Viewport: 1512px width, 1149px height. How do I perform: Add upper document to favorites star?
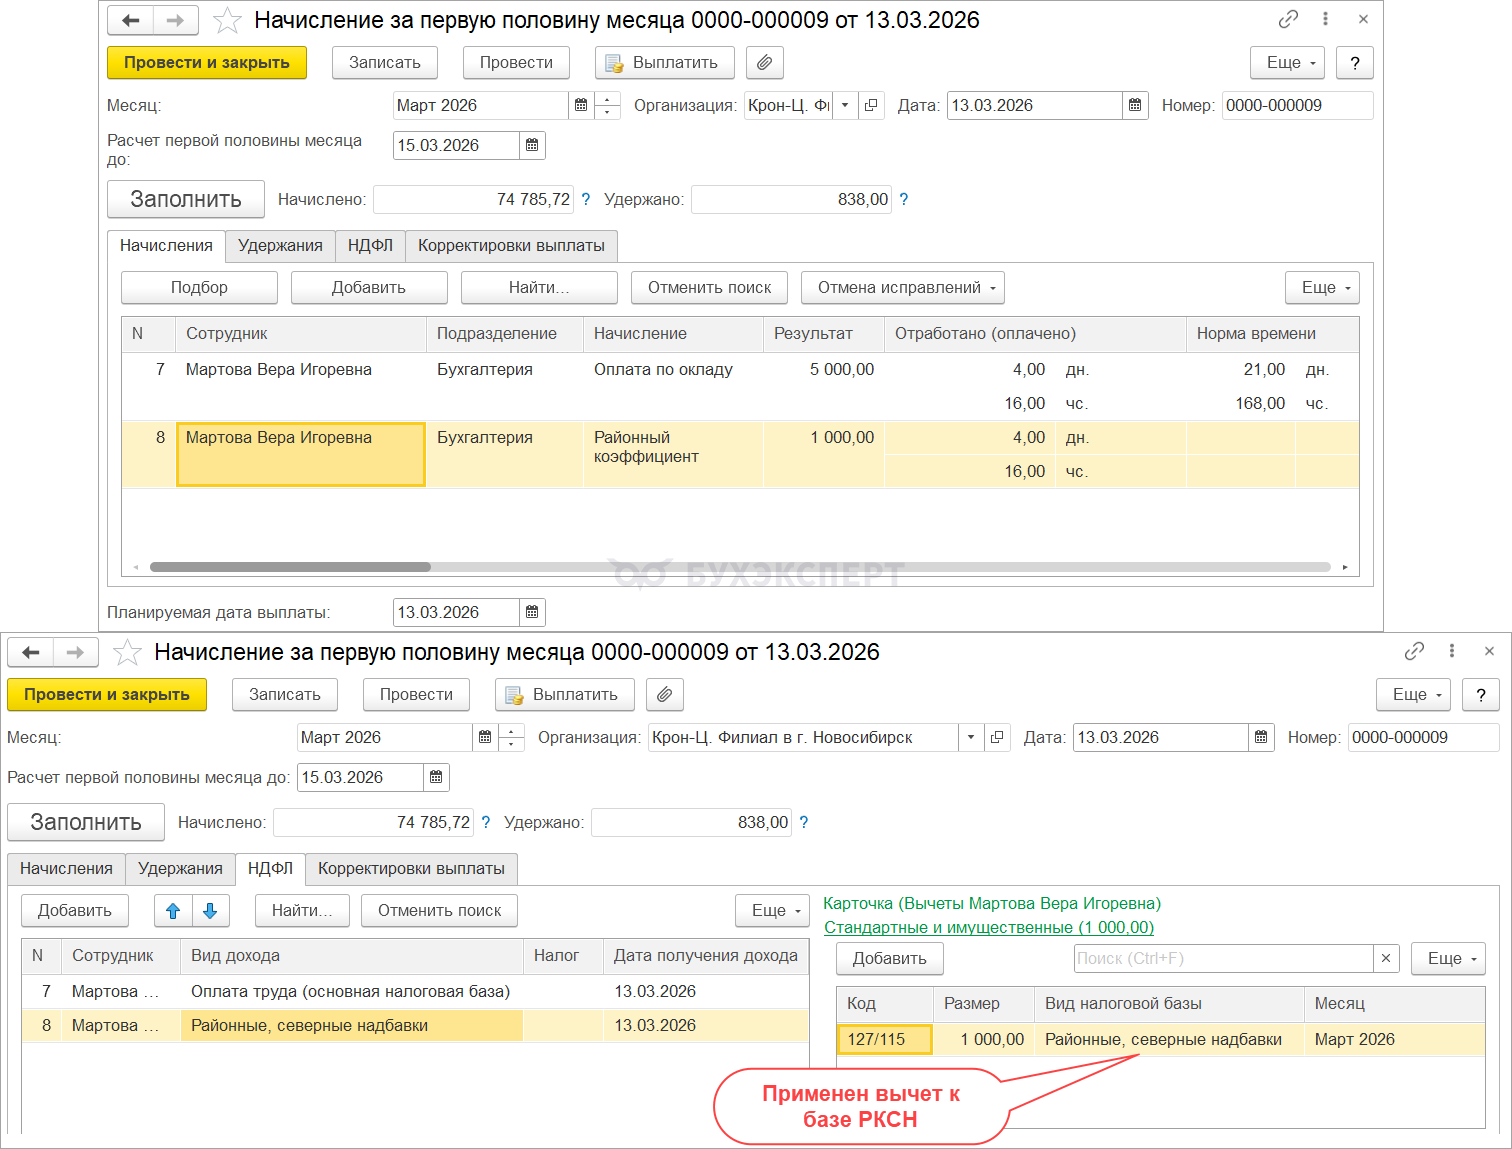[x=227, y=20]
